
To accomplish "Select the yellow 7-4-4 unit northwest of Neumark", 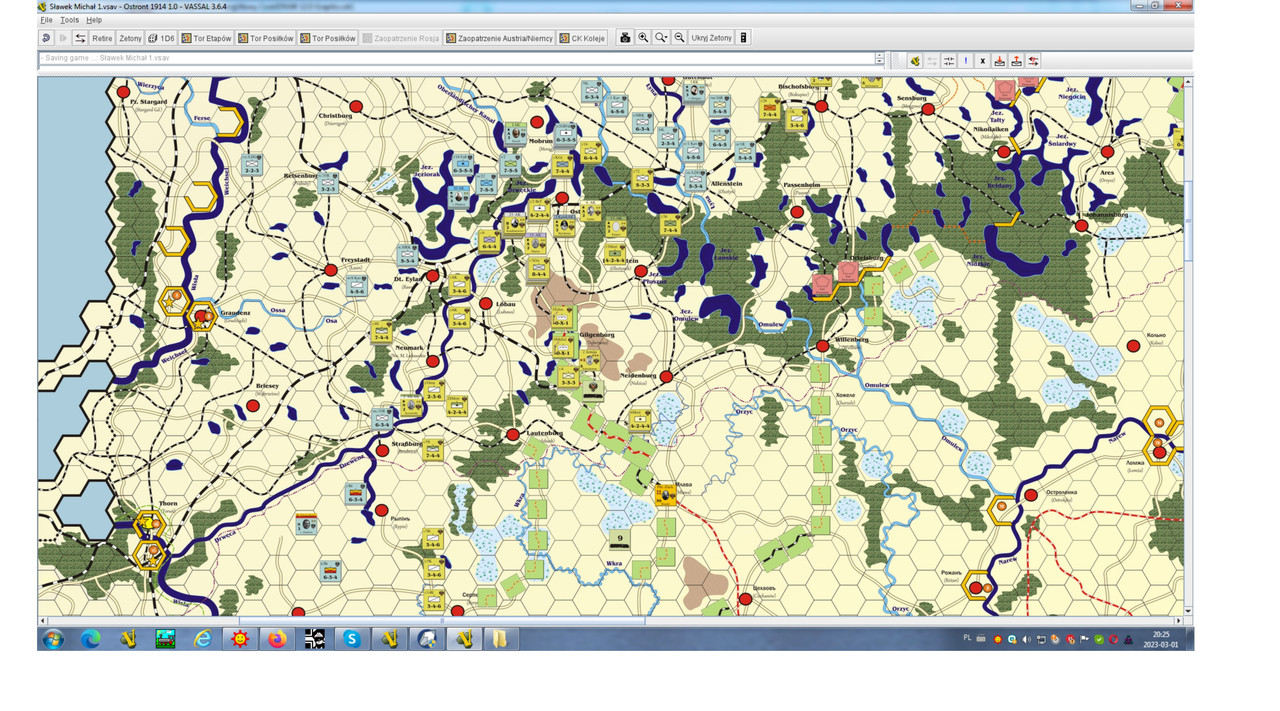I will tap(381, 332).
